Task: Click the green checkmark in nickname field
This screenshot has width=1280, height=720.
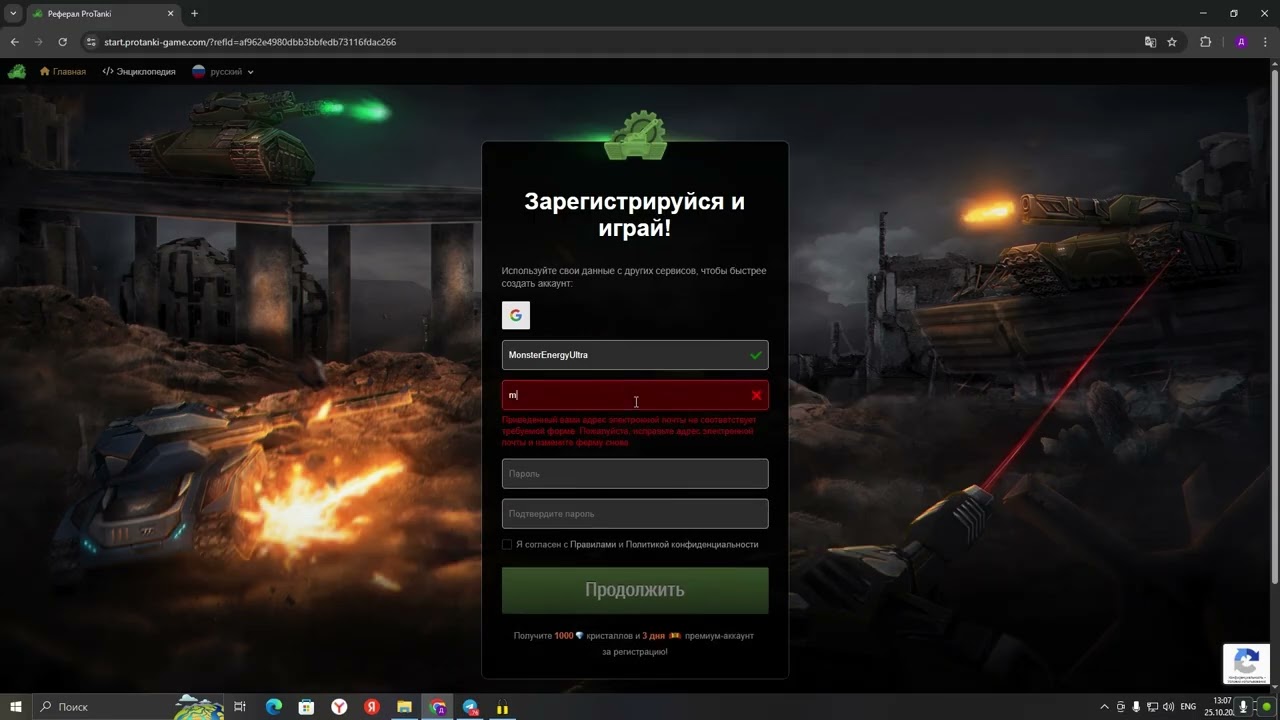Action: coord(756,355)
